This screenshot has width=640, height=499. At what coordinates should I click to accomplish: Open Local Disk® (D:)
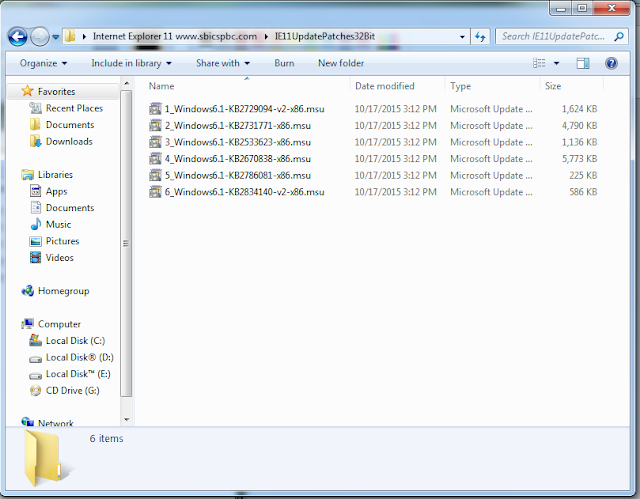pos(80,357)
